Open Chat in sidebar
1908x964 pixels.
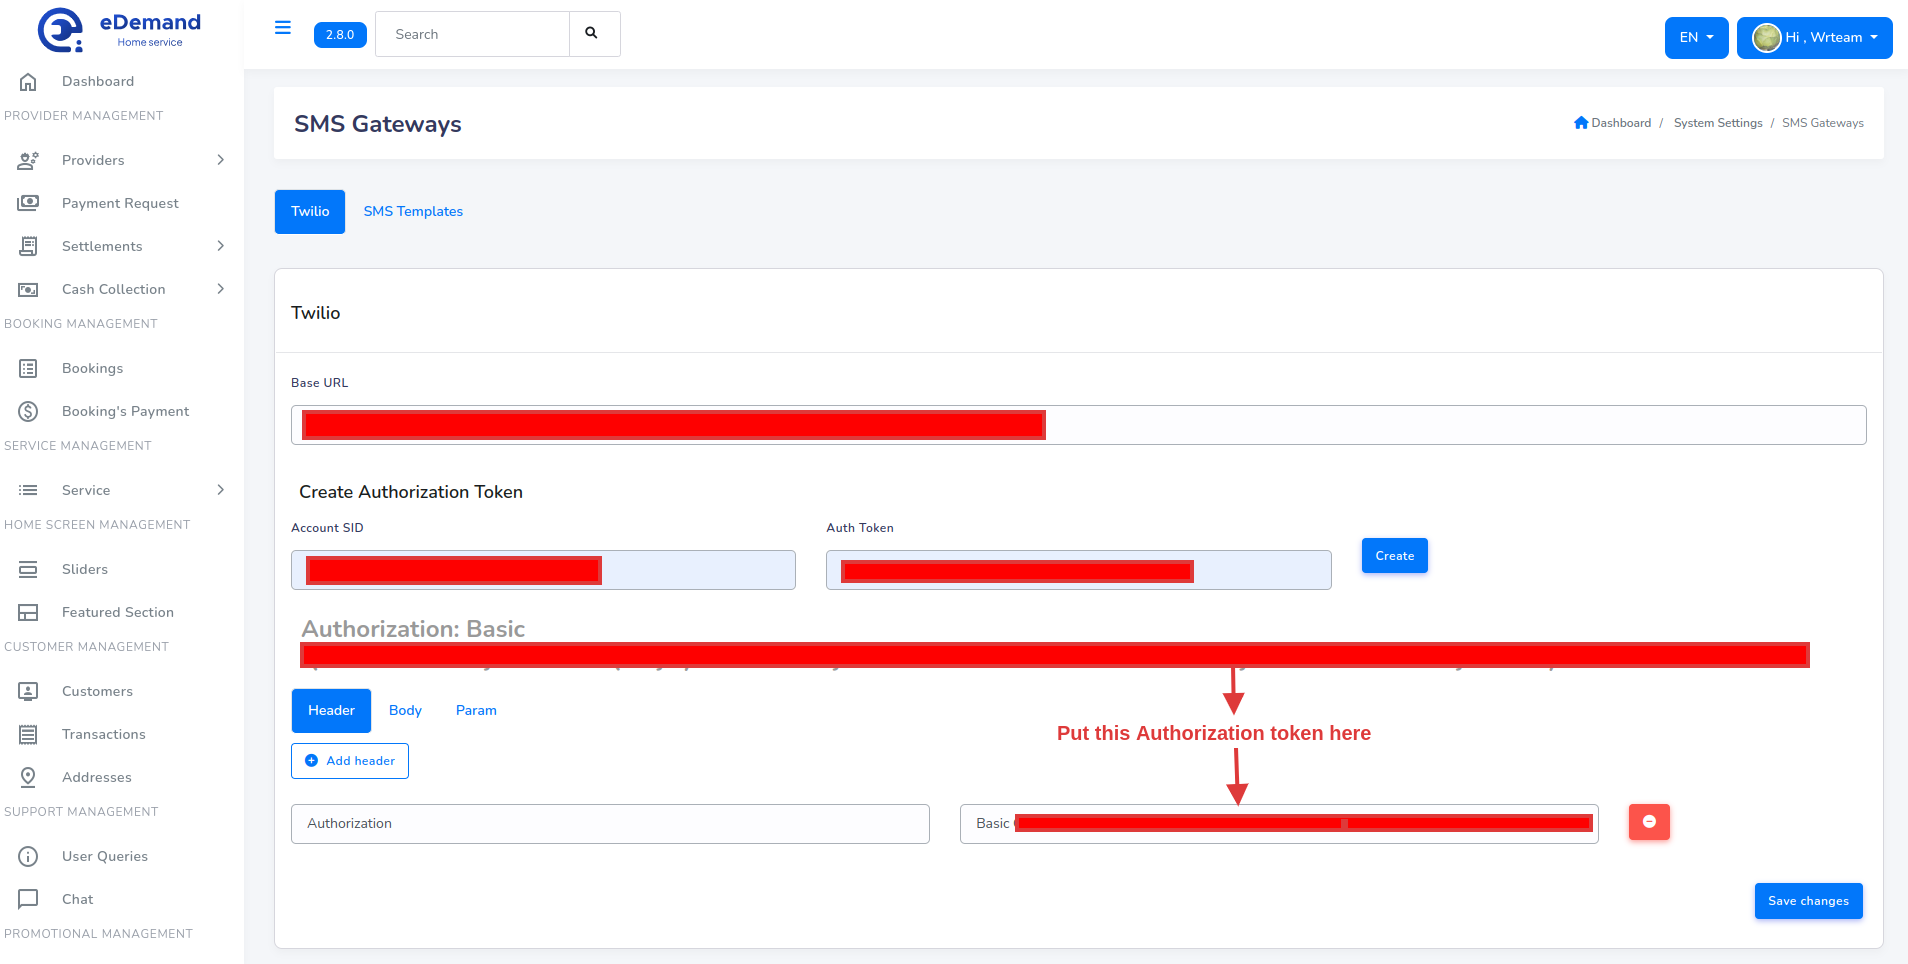(77, 899)
